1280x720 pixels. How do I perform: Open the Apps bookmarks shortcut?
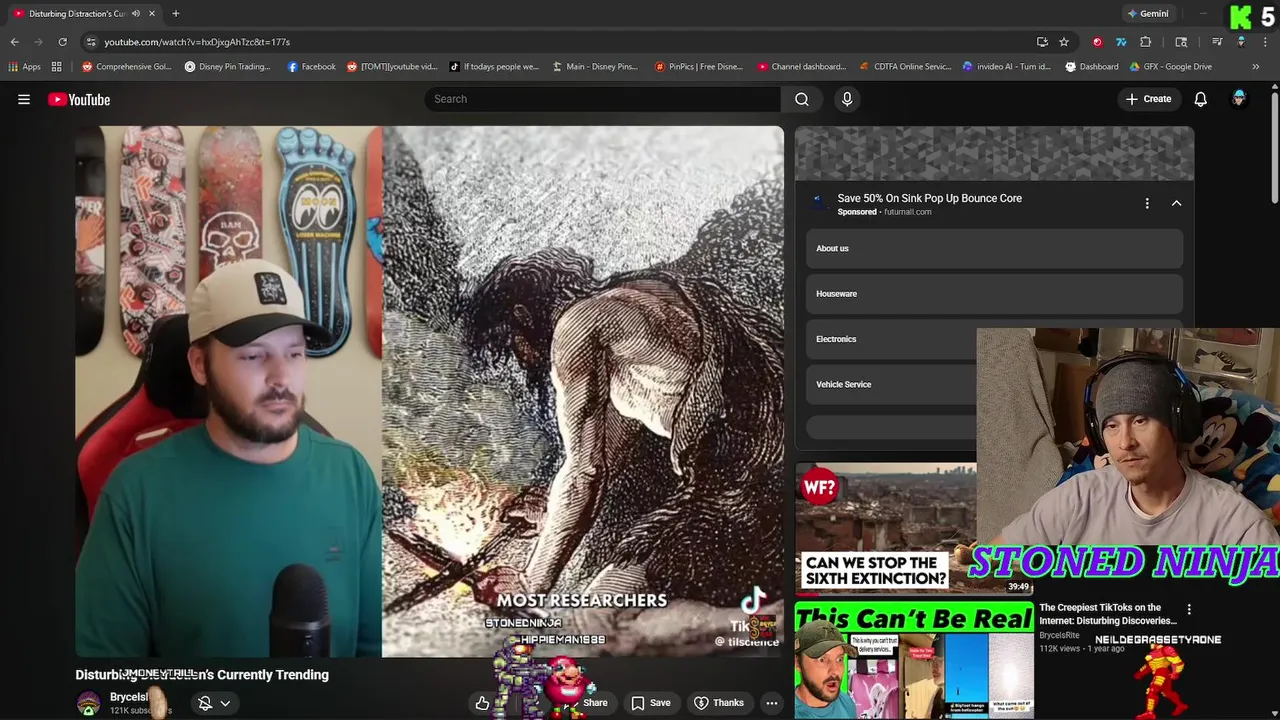[x=24, y=67]
